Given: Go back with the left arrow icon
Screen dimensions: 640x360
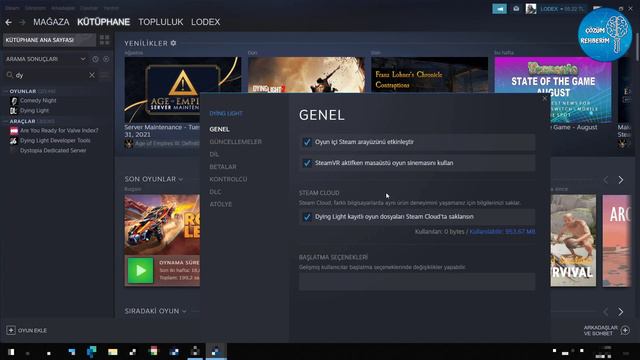Looking at the screenshot, I should tap(9, 22).
